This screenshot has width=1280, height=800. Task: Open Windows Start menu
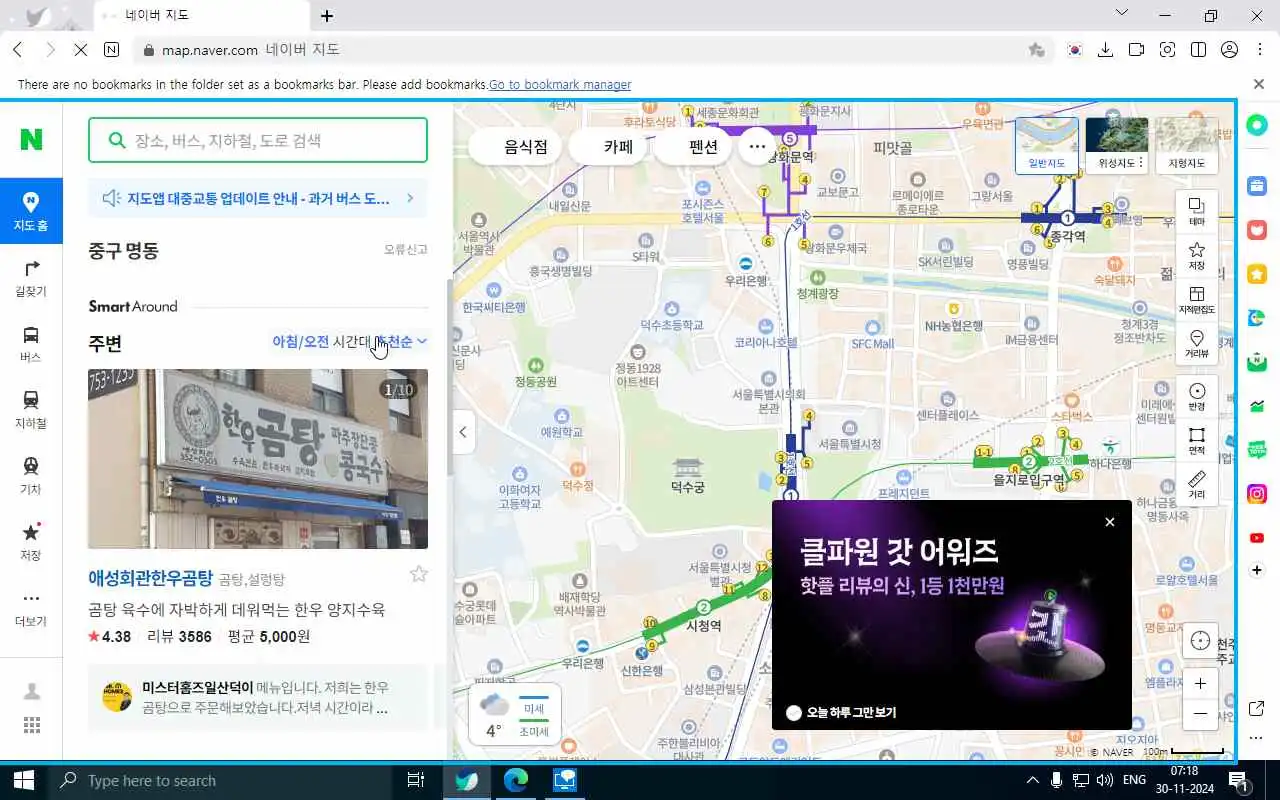pos(23,781)
